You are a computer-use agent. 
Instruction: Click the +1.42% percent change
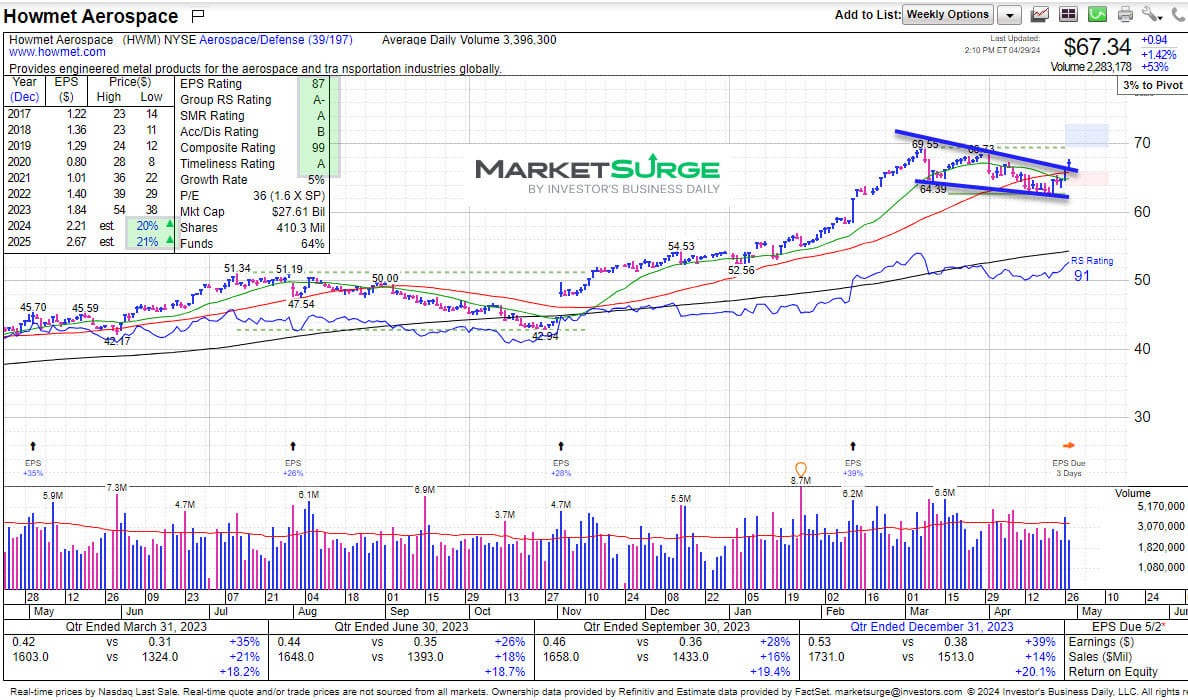point(1158,55)
